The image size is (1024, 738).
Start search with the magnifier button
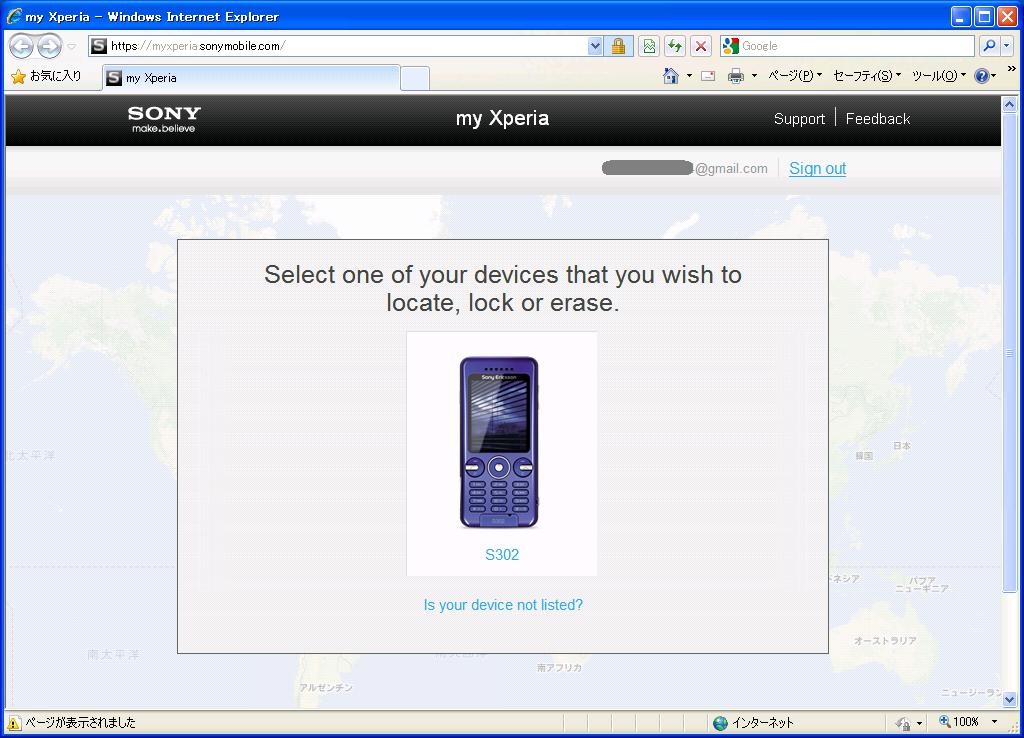[x=989, y=46]
